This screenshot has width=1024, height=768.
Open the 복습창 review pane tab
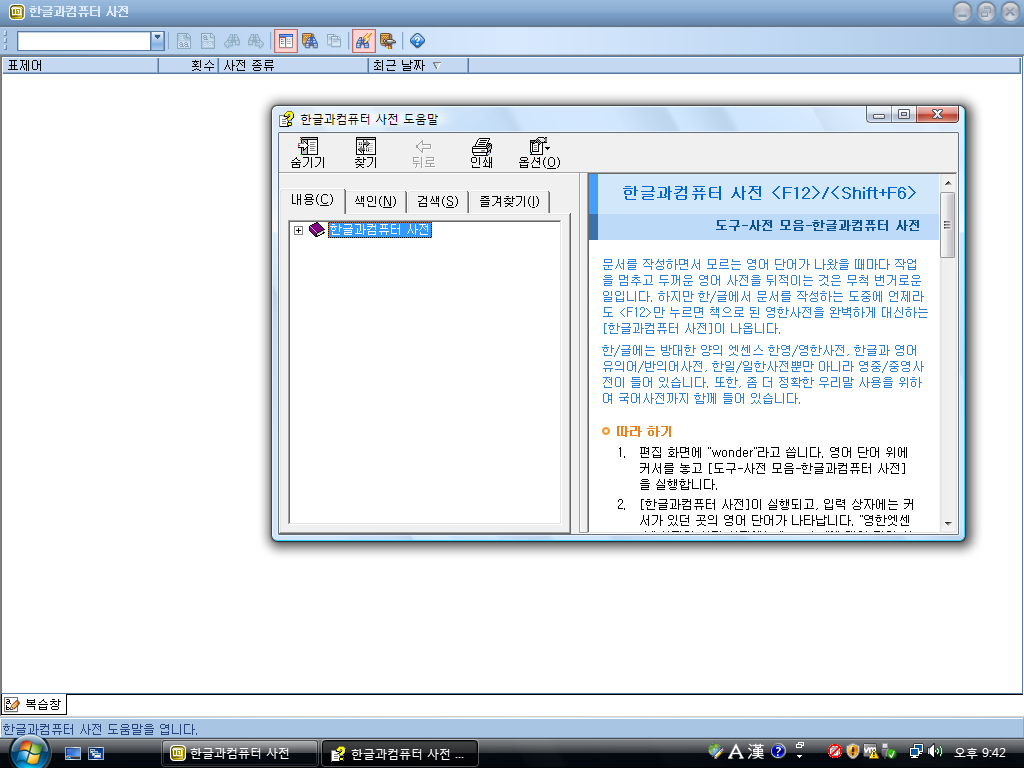tap(33, 705)
